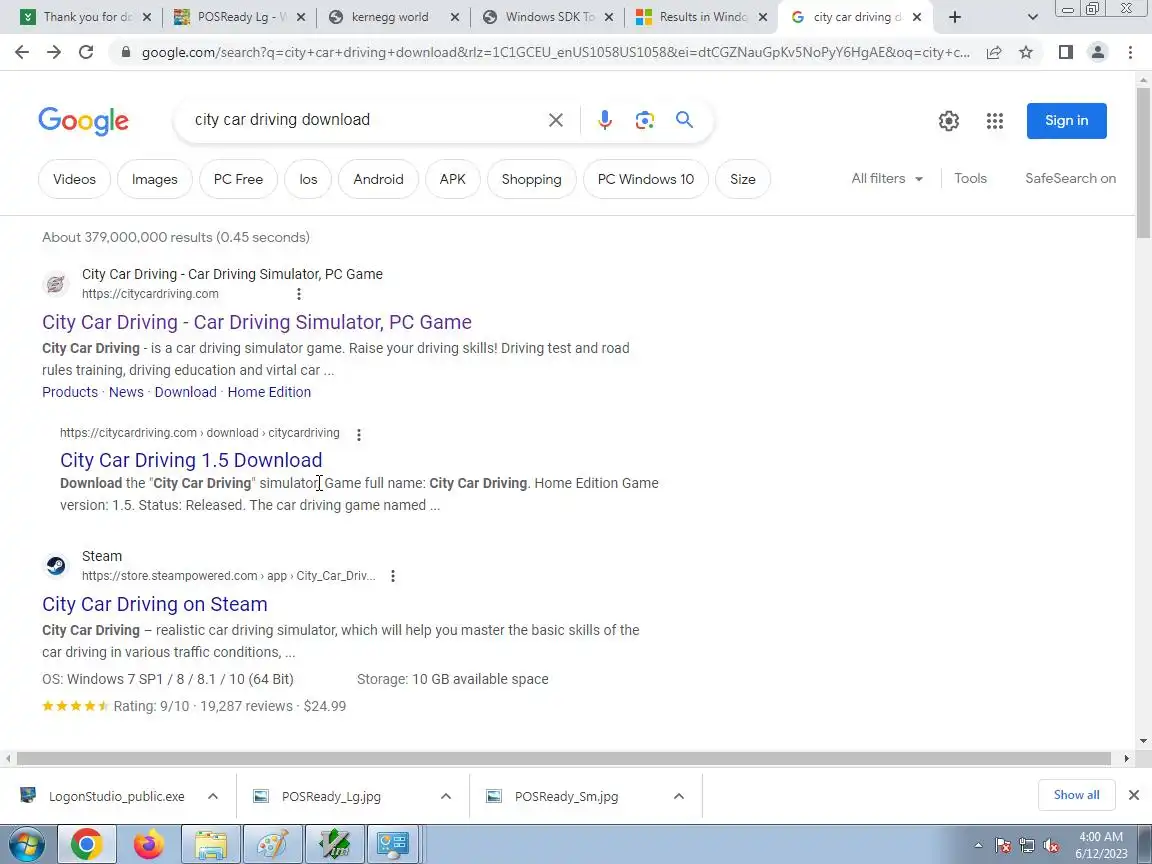Open All filters dropdown
Image resolution: width=1152 pixels, height=864 pixels.
click(x=887, y=179)
